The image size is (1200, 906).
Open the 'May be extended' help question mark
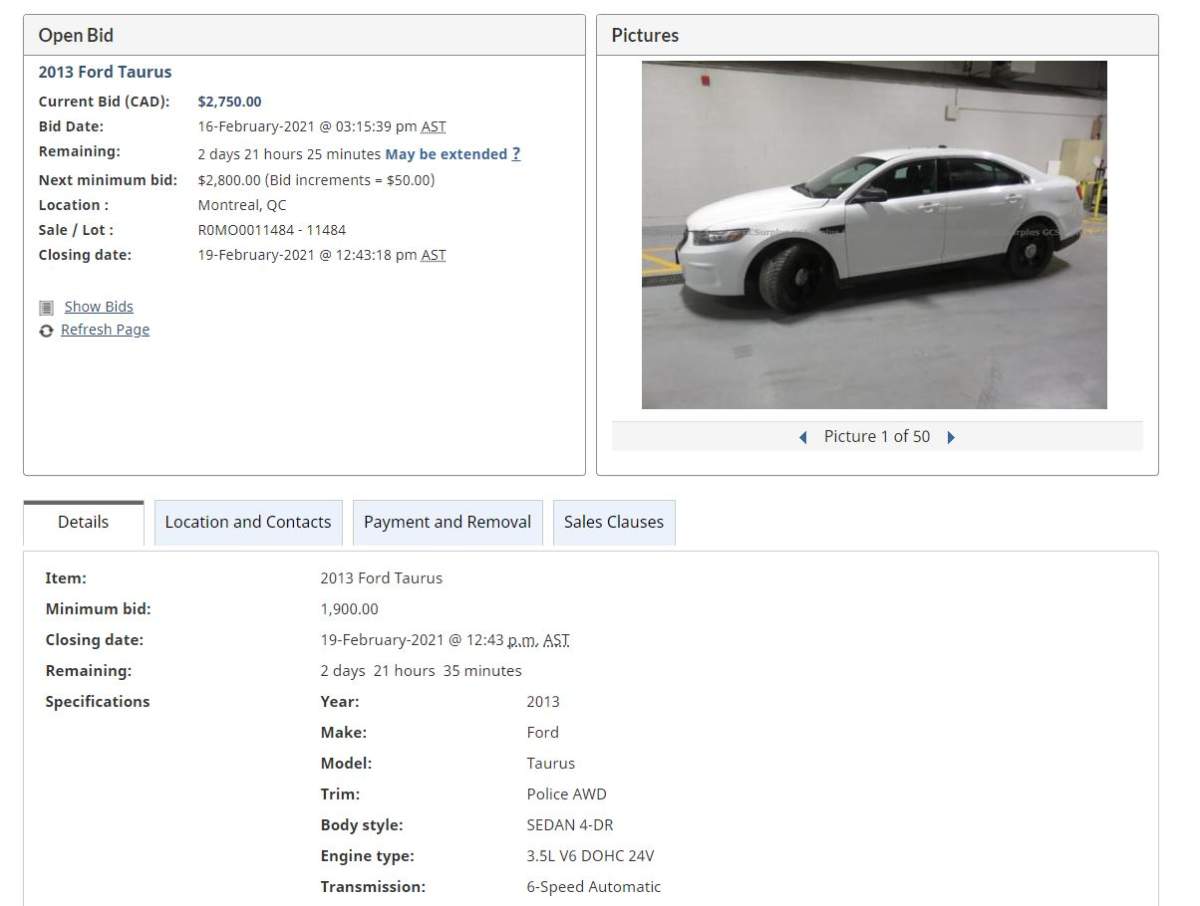coord(516,154)
